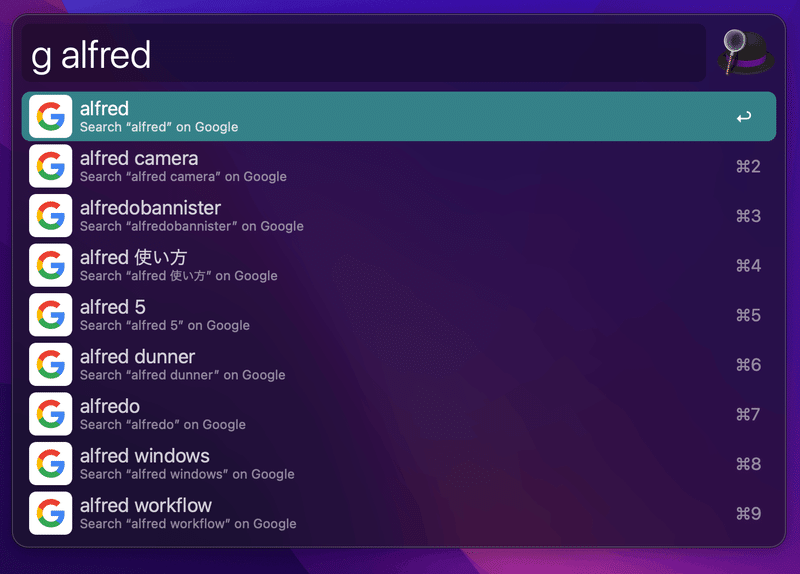Screen dimensions: 800x574
Task: Click subtitle 'Search “alfred 5” on Google'
Action: 165,326
